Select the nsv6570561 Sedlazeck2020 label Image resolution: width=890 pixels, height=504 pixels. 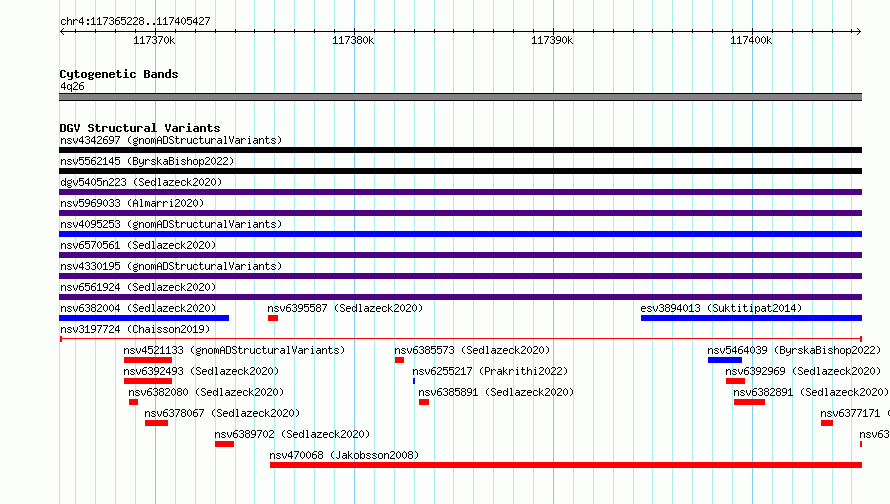[138, 245]
